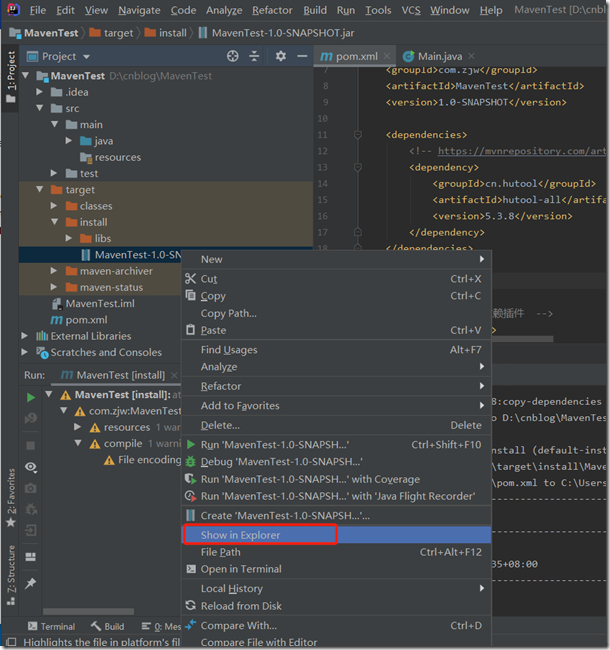Click the debug bug icon in Run sidebar

[31, 509]
